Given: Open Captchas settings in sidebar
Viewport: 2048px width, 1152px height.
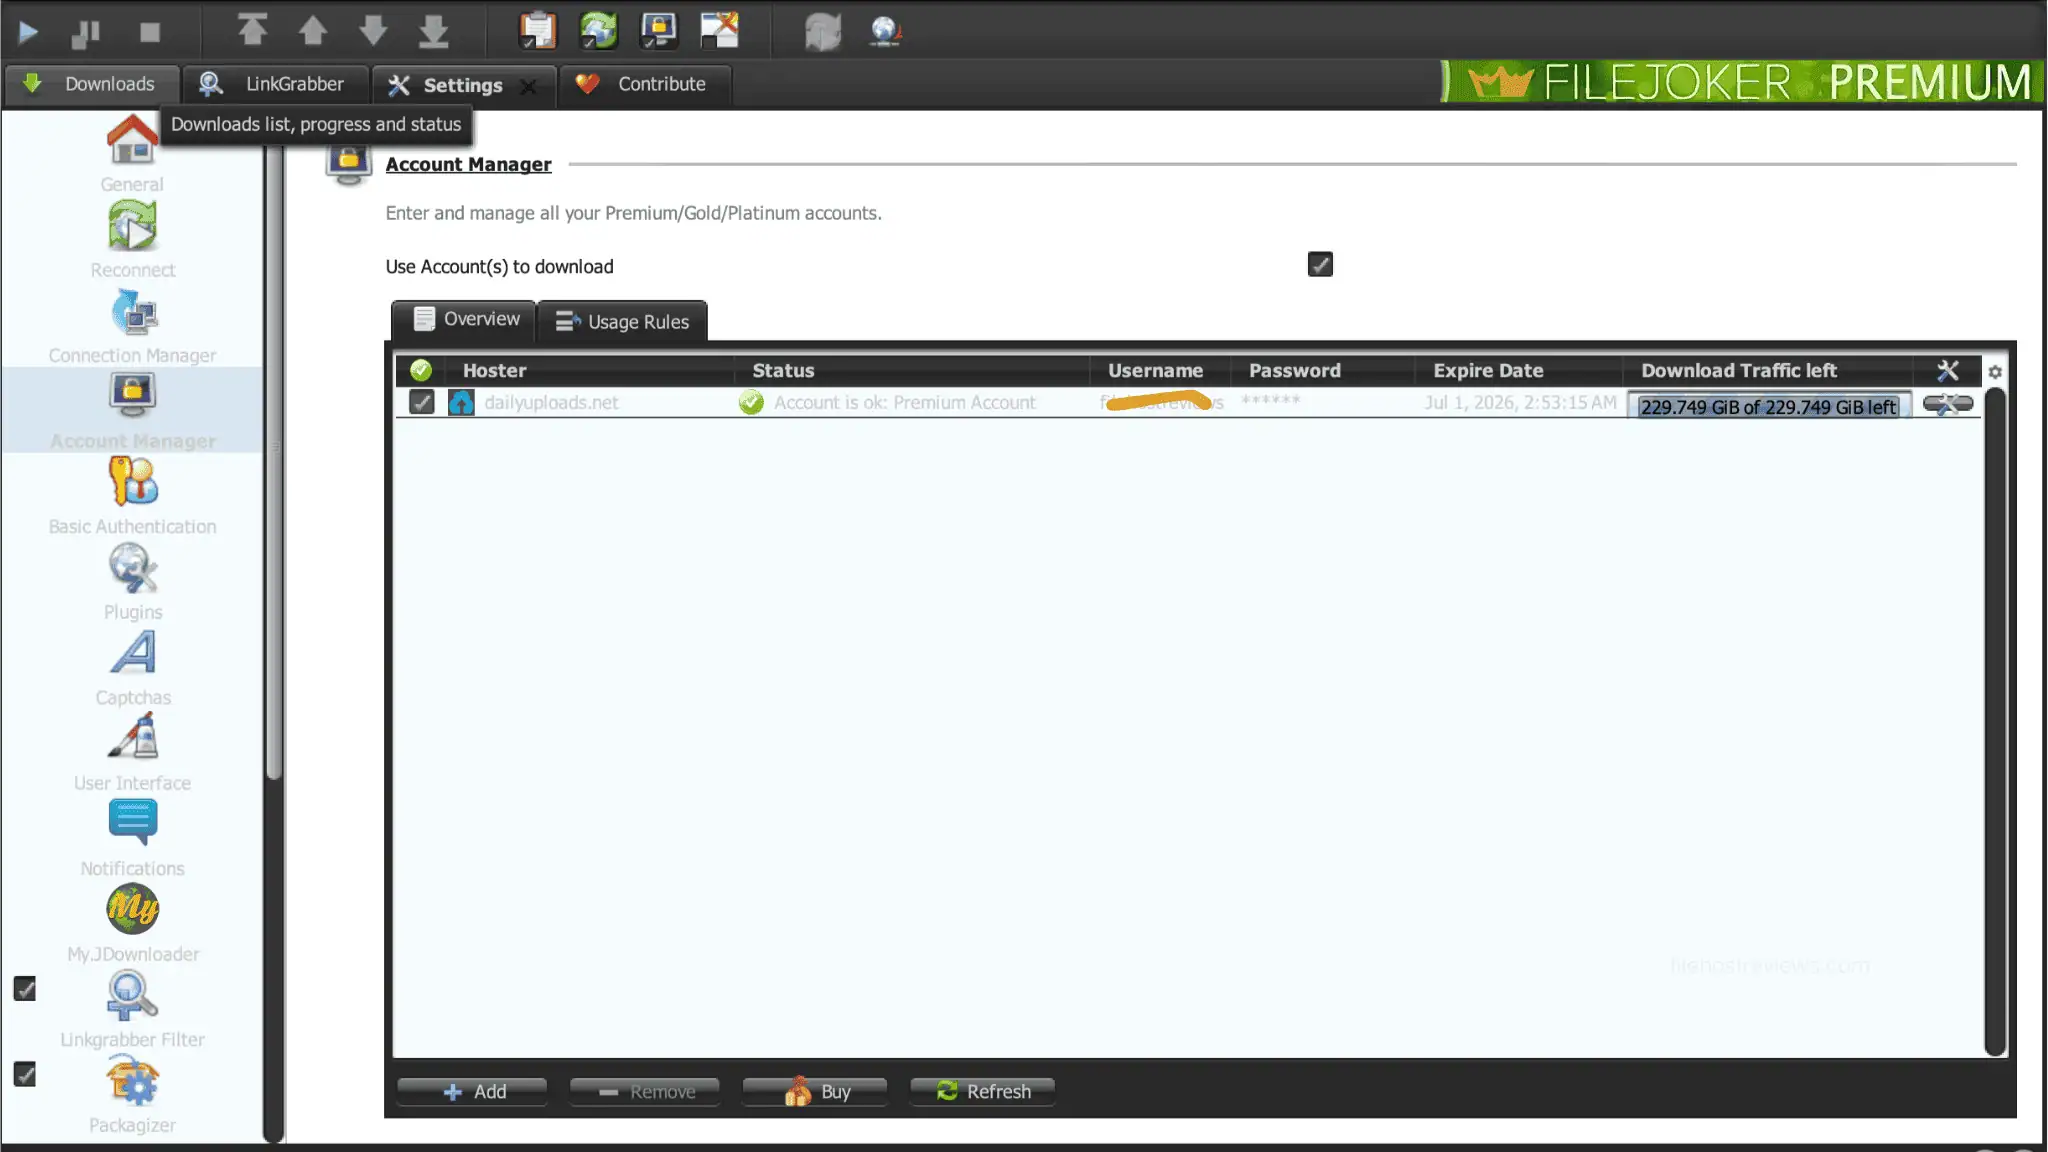Looking at the screenshot, I should pos(132,667).
